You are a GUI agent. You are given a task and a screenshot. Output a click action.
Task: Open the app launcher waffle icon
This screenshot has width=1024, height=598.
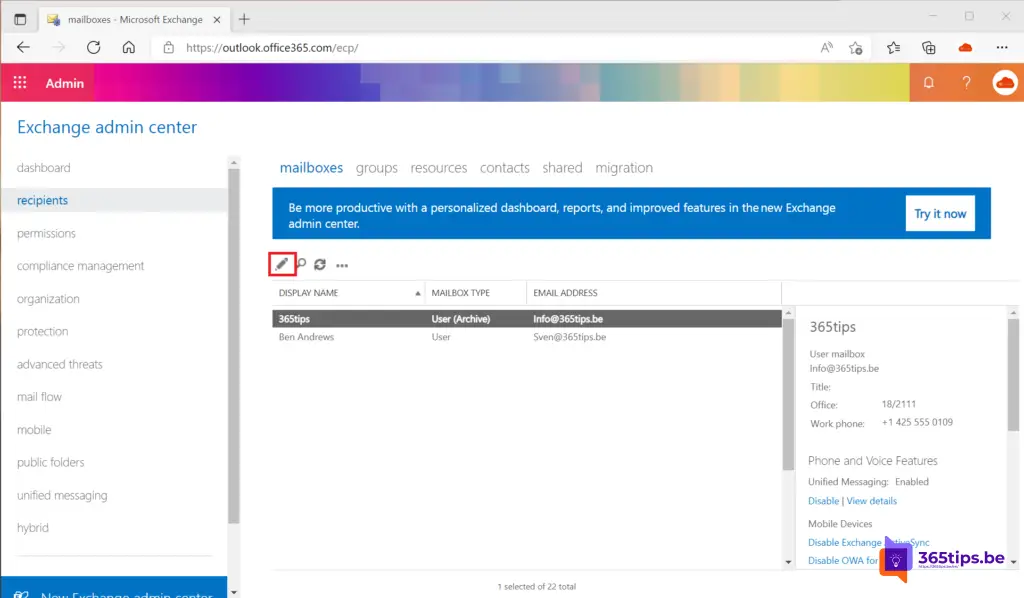point(20,83)
